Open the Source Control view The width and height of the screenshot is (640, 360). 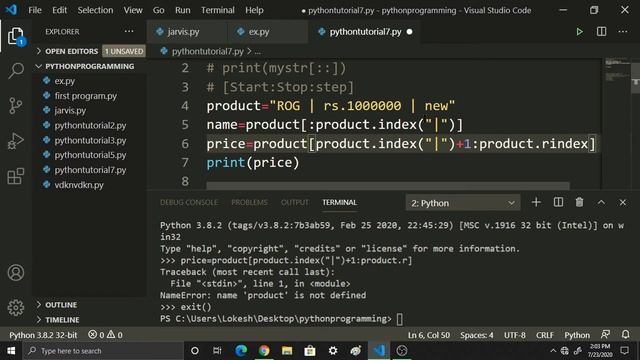[16, 106]
